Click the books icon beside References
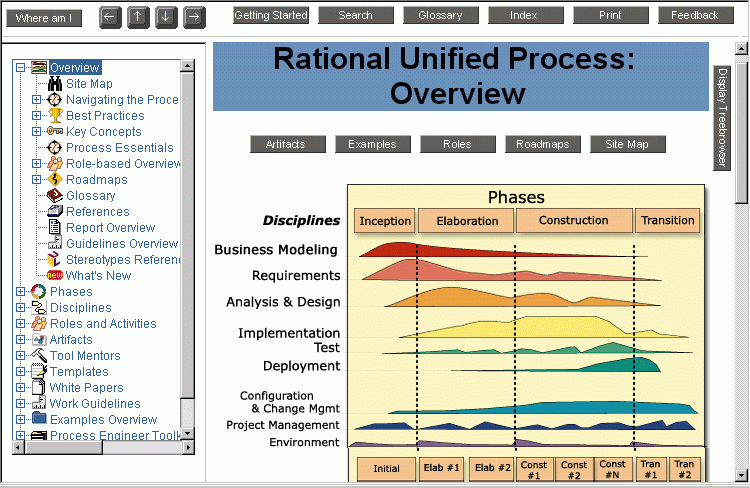750x488 pixels. click(55, 211)
